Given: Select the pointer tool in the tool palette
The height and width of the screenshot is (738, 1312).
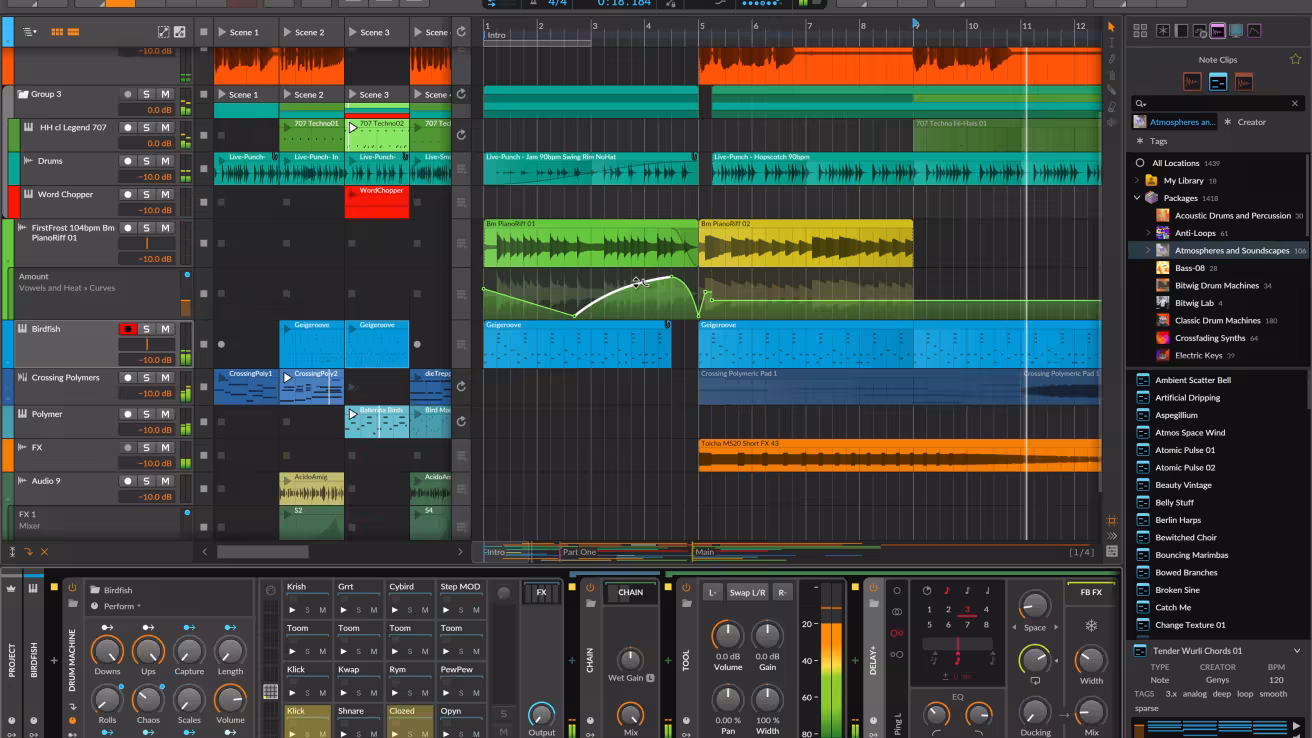Looking at the screenshot, I should tap(1111, 27).
